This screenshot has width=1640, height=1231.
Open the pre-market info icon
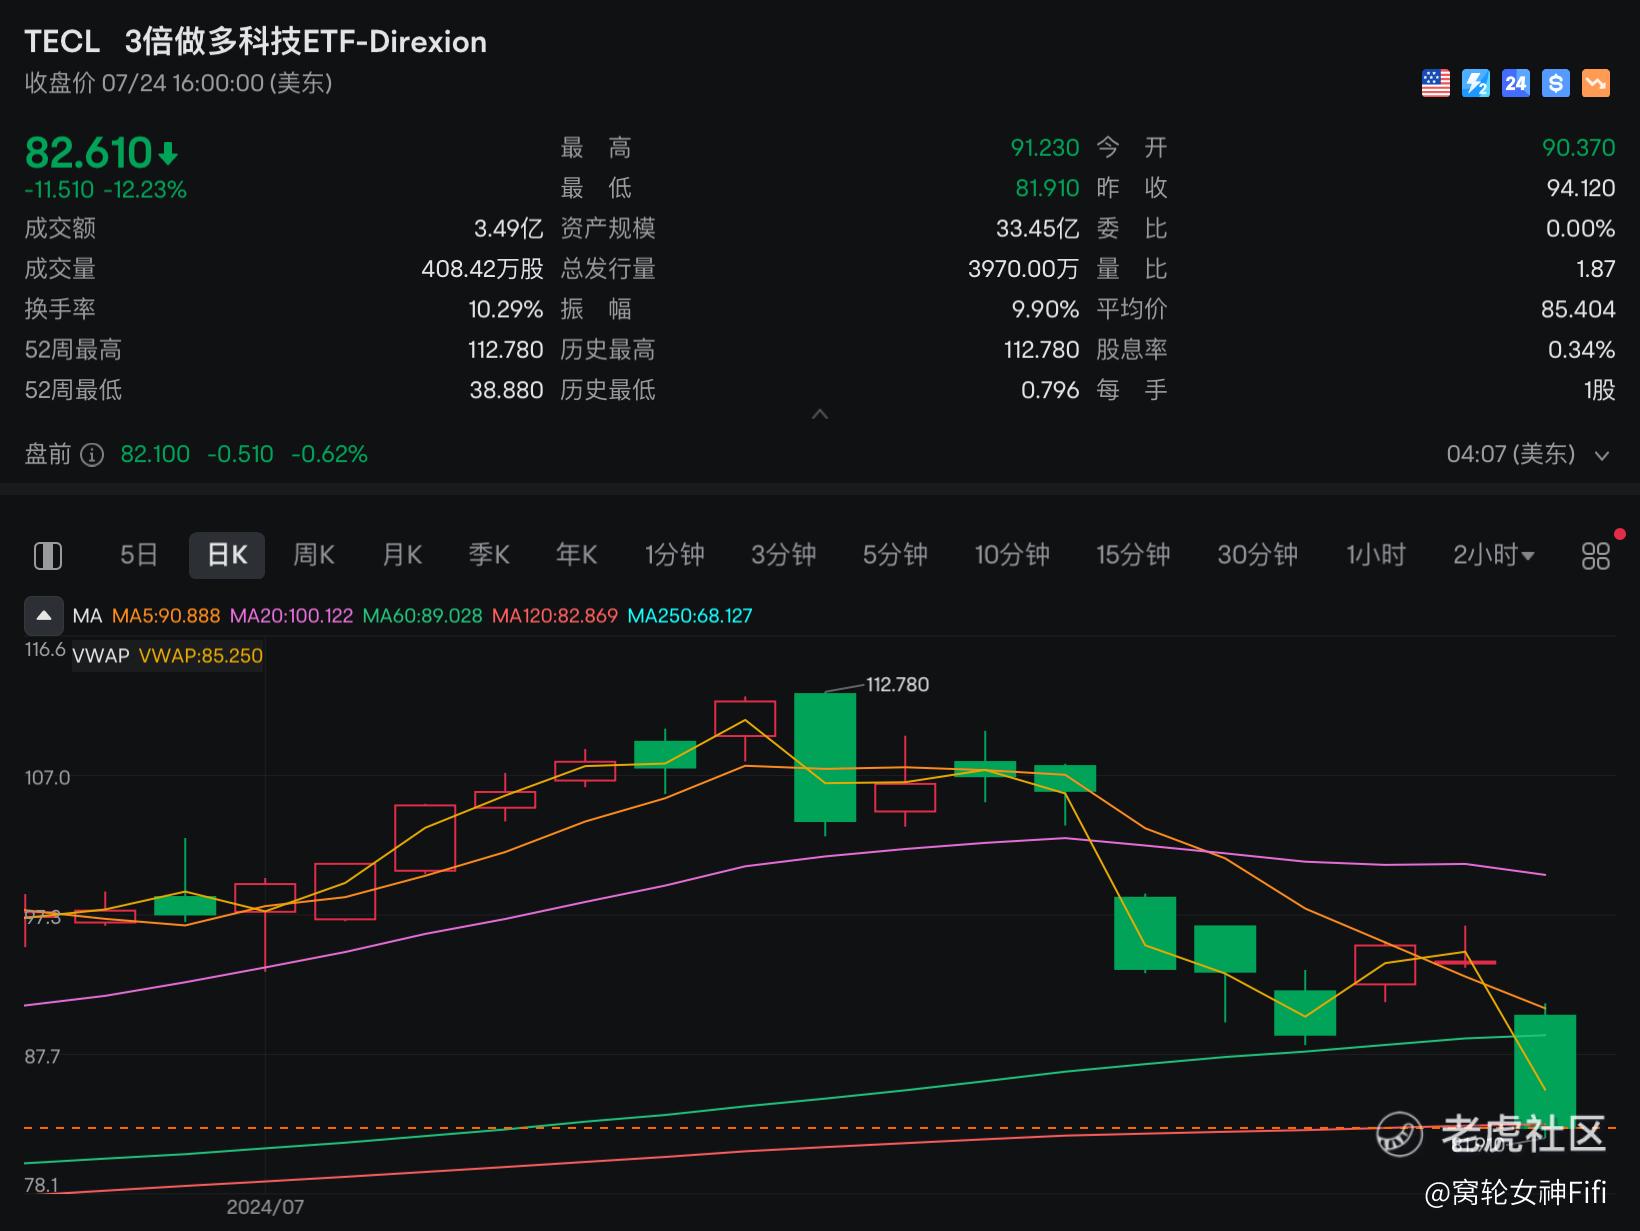[92, 455]
